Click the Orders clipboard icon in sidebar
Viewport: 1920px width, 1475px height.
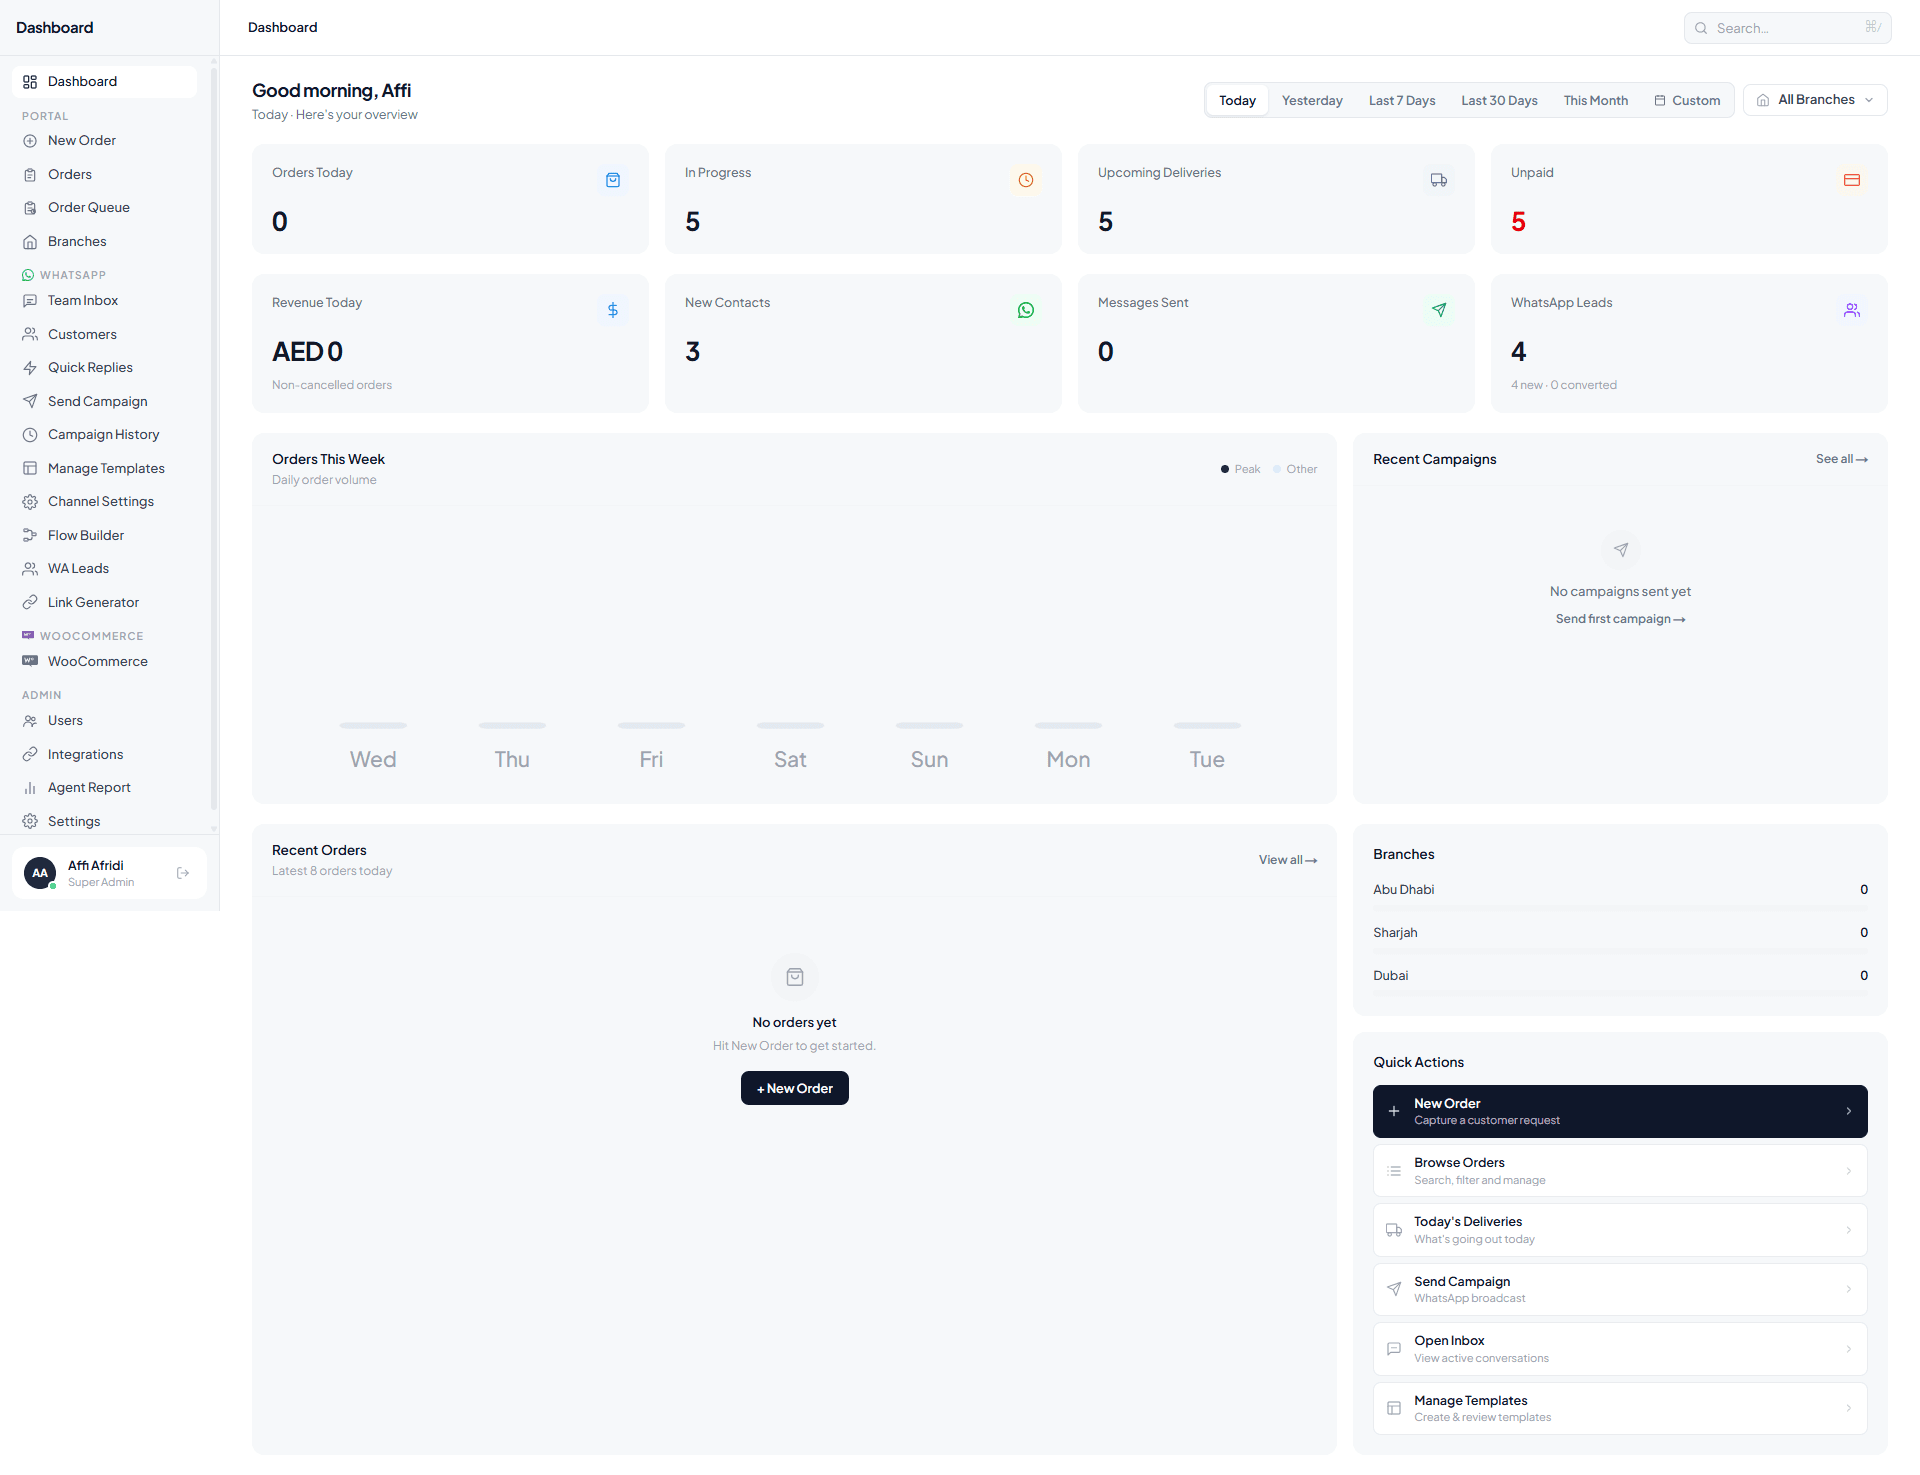point(30,175)
